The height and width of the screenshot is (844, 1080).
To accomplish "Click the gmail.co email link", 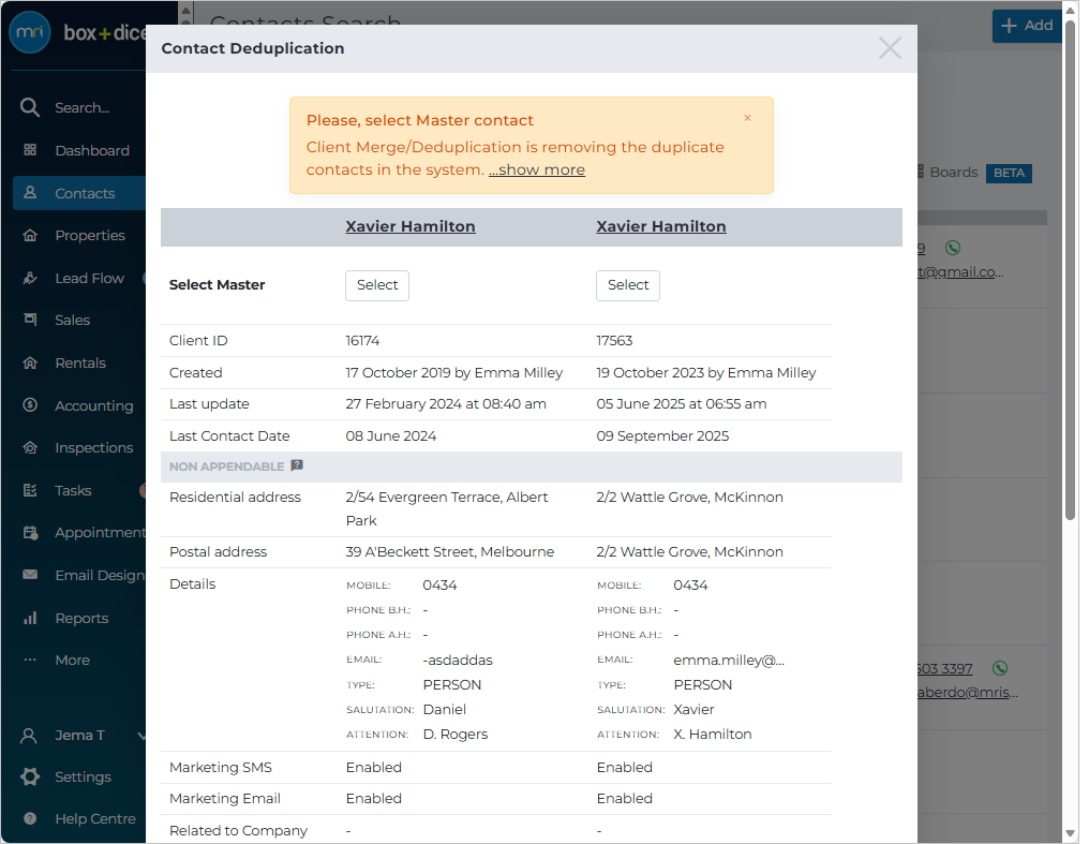I will click(x=960, y=272).
